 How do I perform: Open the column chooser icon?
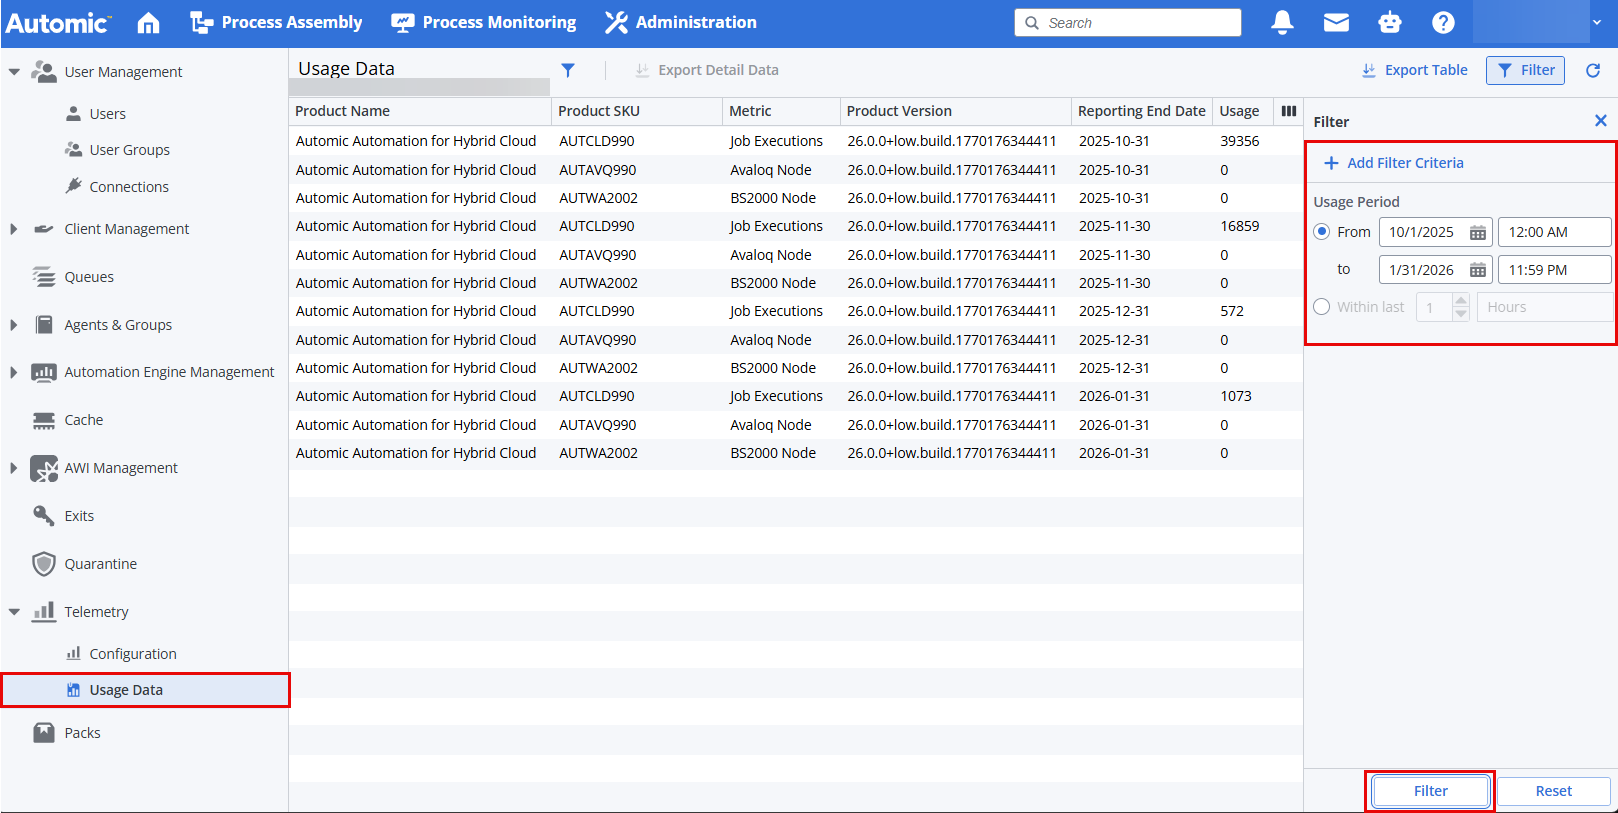coord(1289,111)
